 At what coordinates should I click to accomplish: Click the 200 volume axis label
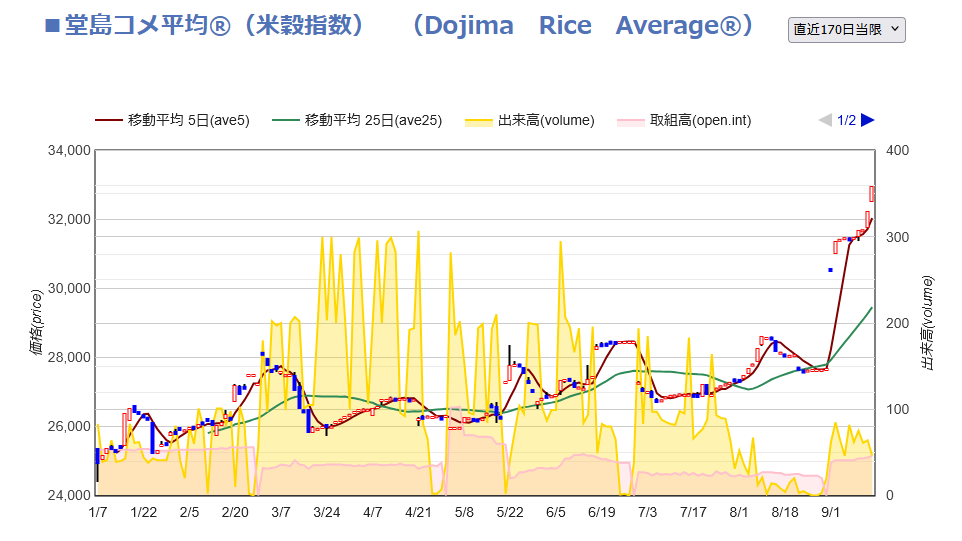click(x=898, y=323)
